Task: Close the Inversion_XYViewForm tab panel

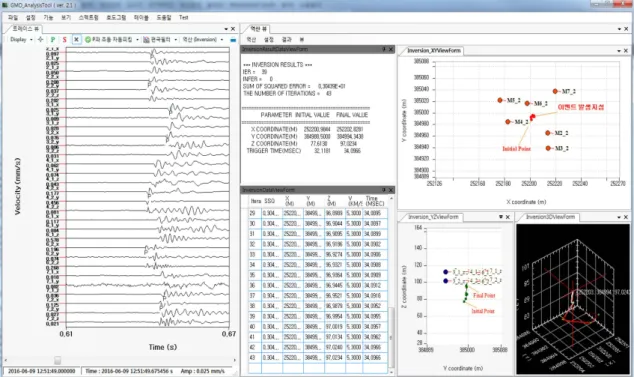Action: (626, 51)
